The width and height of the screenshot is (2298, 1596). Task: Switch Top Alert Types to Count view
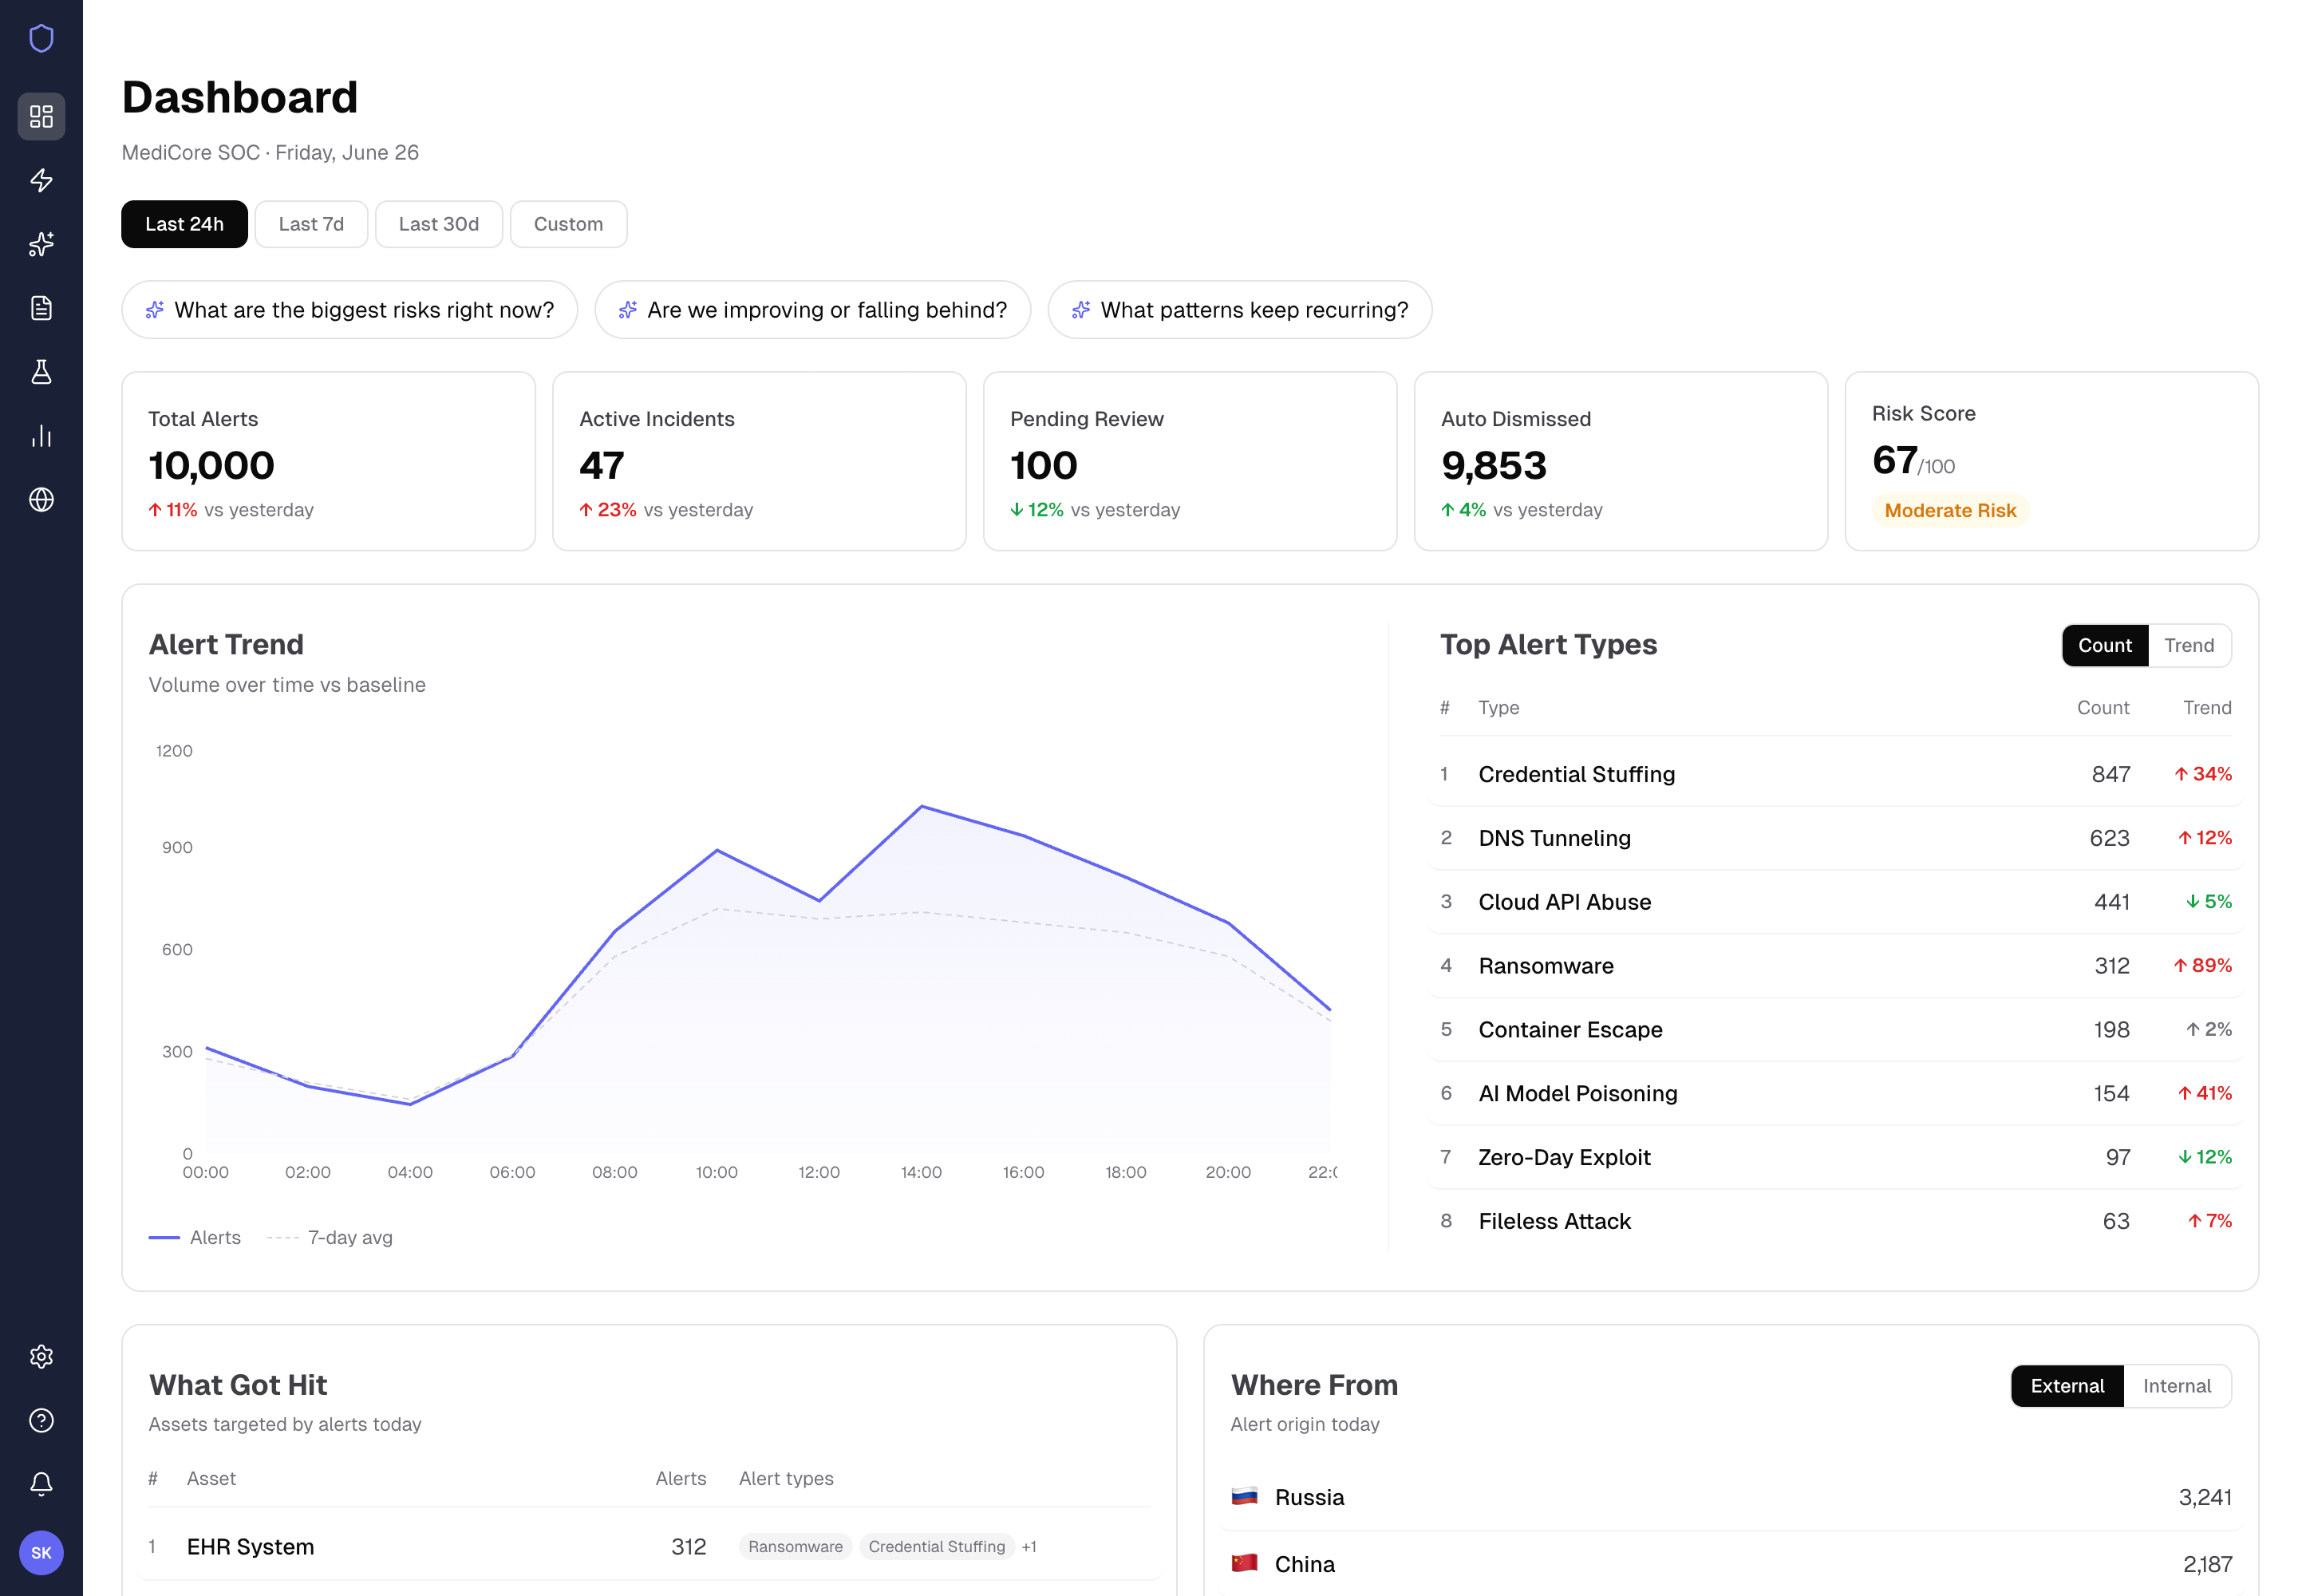(x=2104, y=645)
